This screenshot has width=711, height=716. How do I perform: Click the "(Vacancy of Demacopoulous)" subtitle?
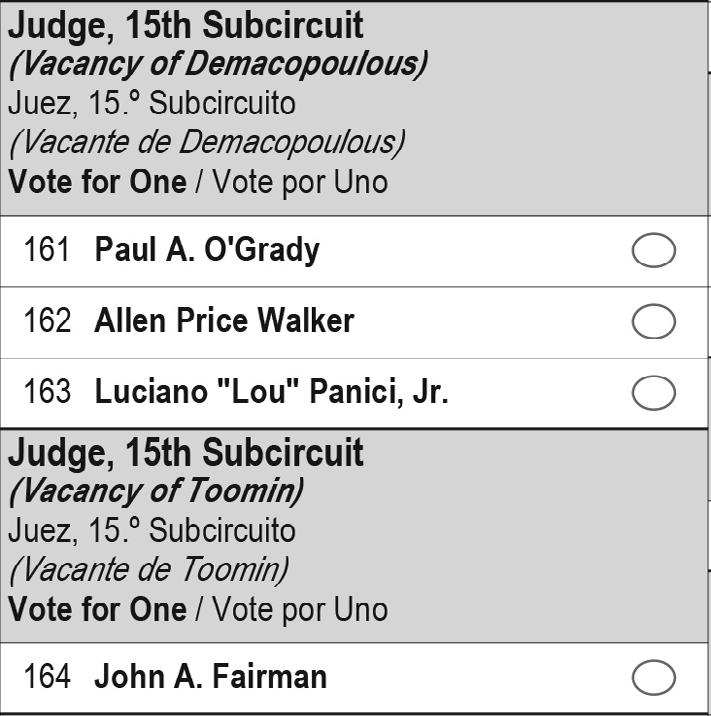pos(218,65)
